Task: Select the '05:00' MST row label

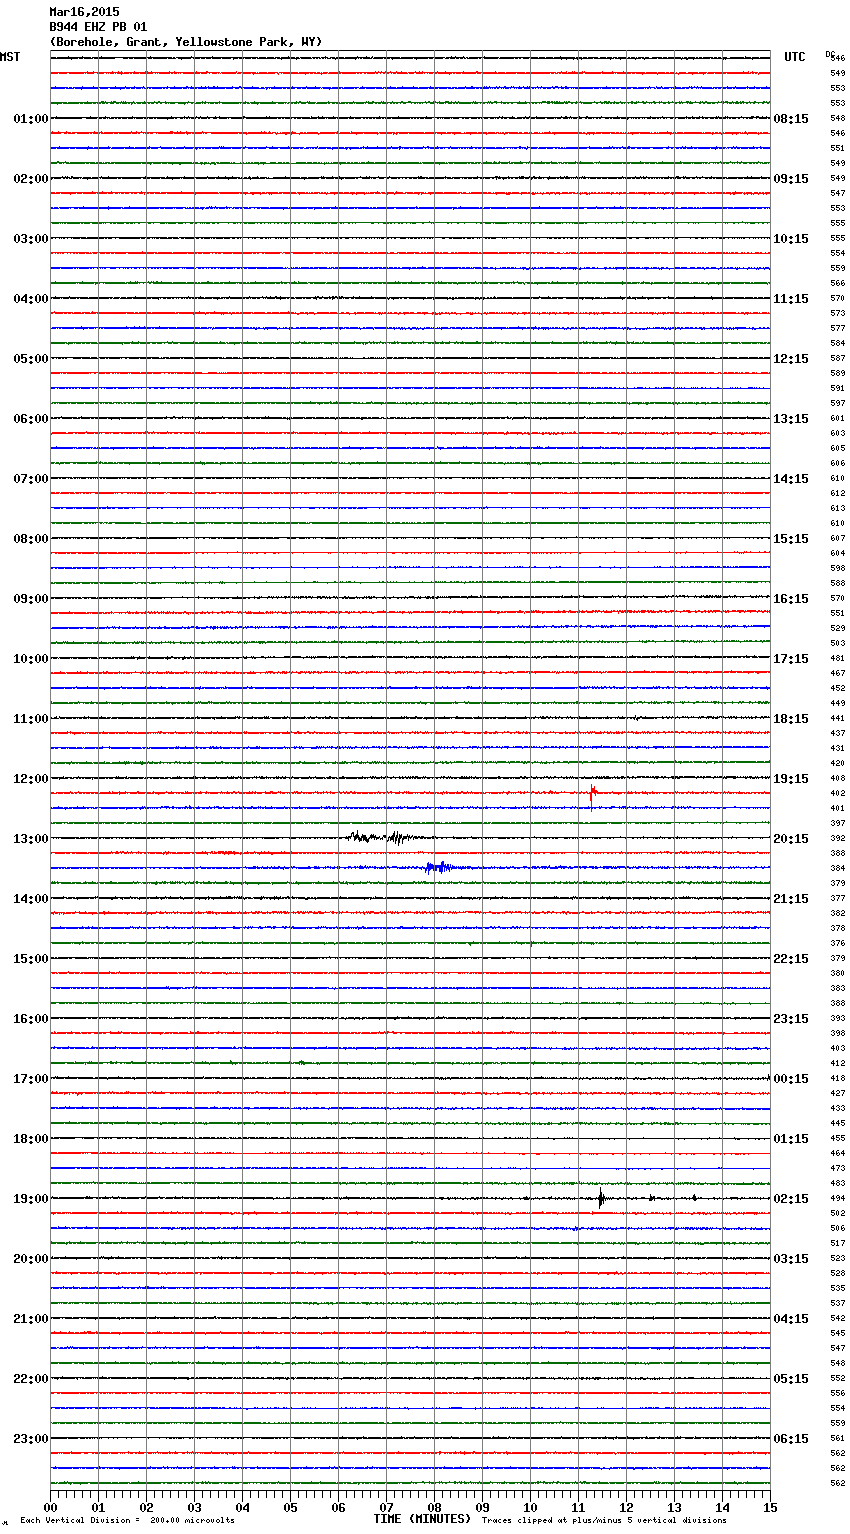Action: [x=31, y=359]
